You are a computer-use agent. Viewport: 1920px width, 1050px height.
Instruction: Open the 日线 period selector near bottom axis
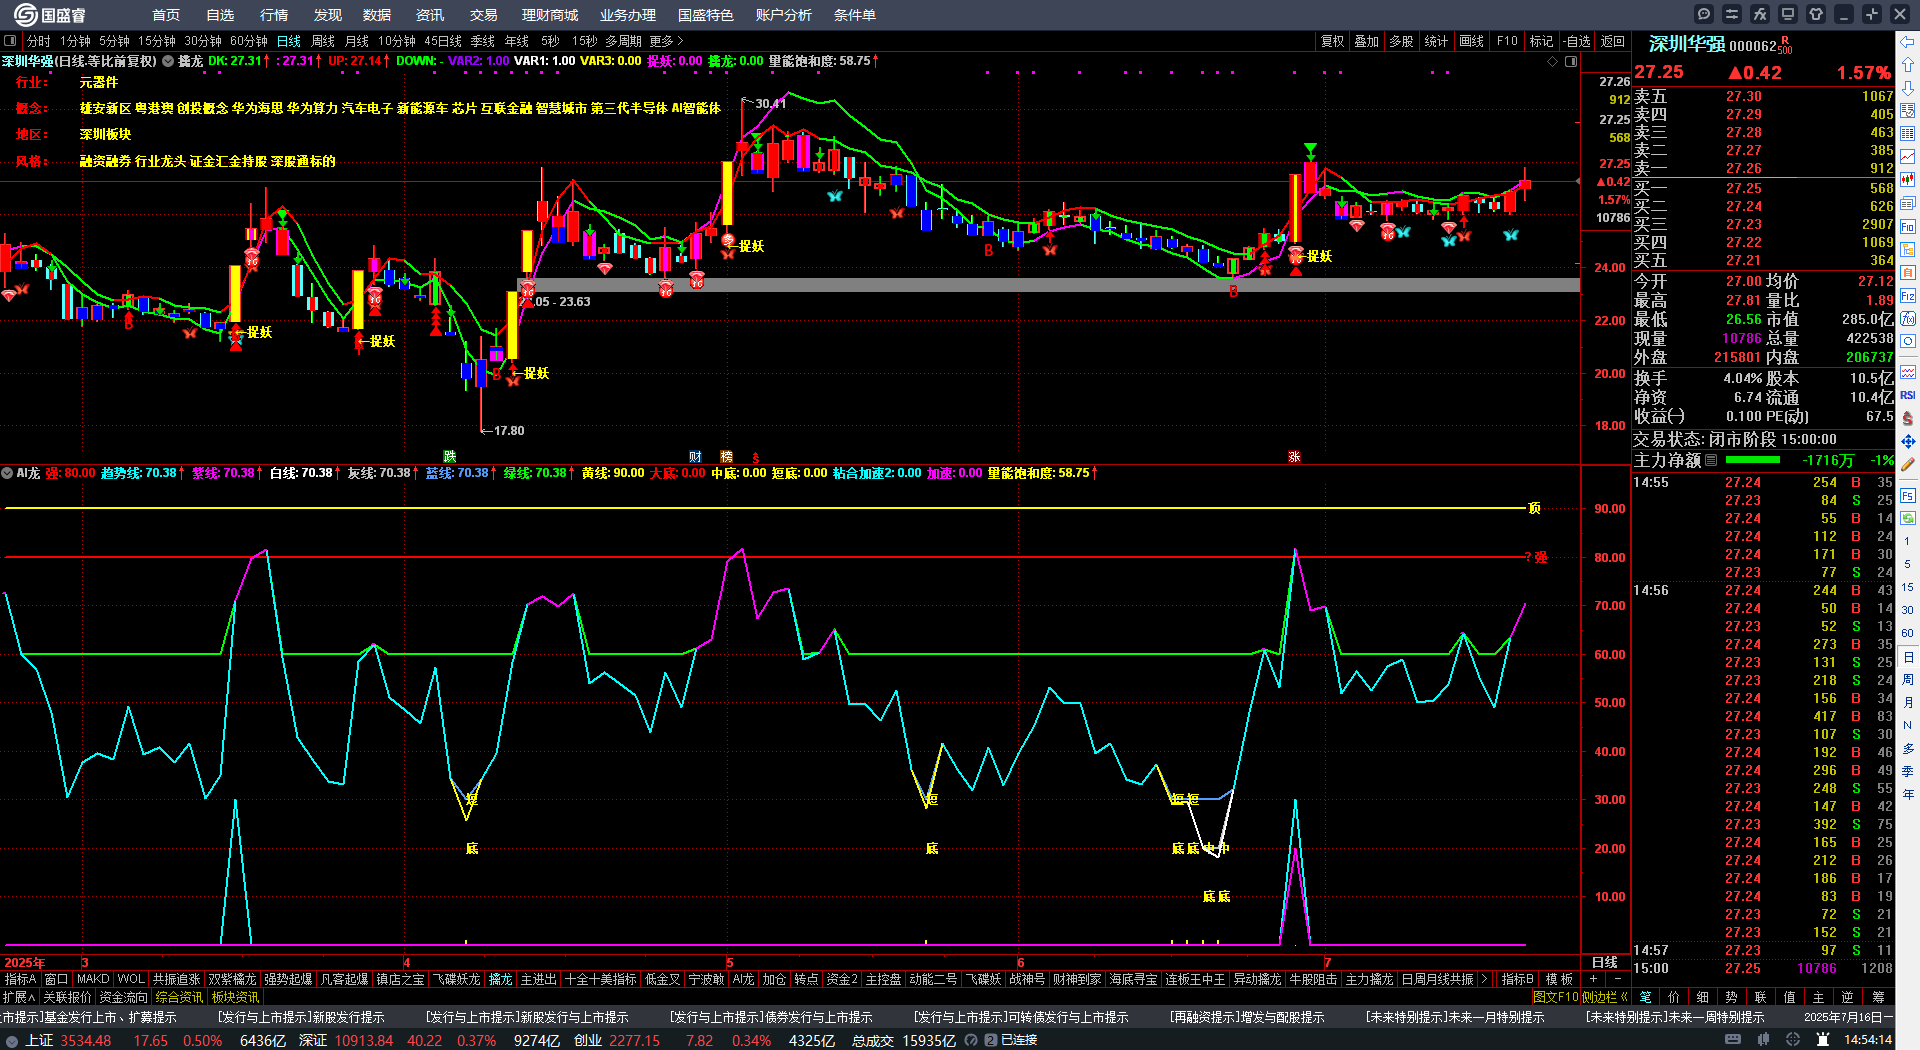(x=1605, y=962)
